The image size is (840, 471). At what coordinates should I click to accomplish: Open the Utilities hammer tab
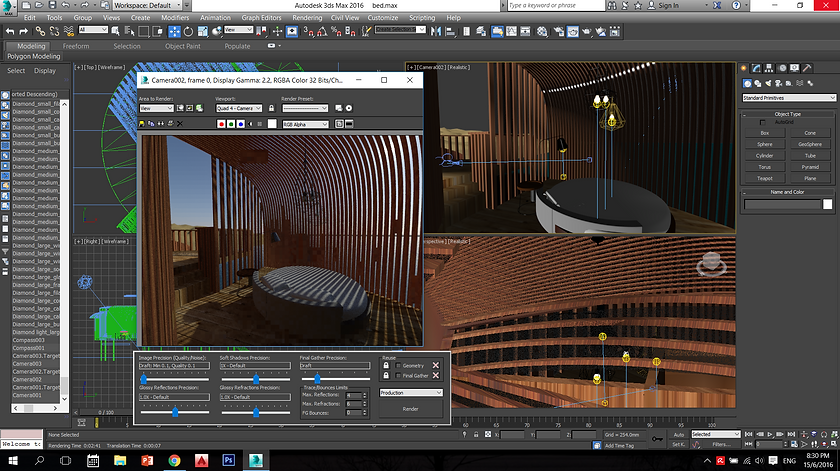tap(807, 68)
